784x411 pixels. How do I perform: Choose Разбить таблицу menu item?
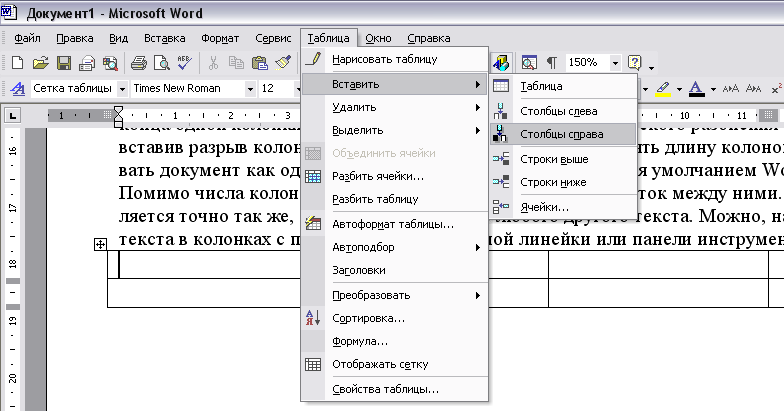(x=394, y=200)
